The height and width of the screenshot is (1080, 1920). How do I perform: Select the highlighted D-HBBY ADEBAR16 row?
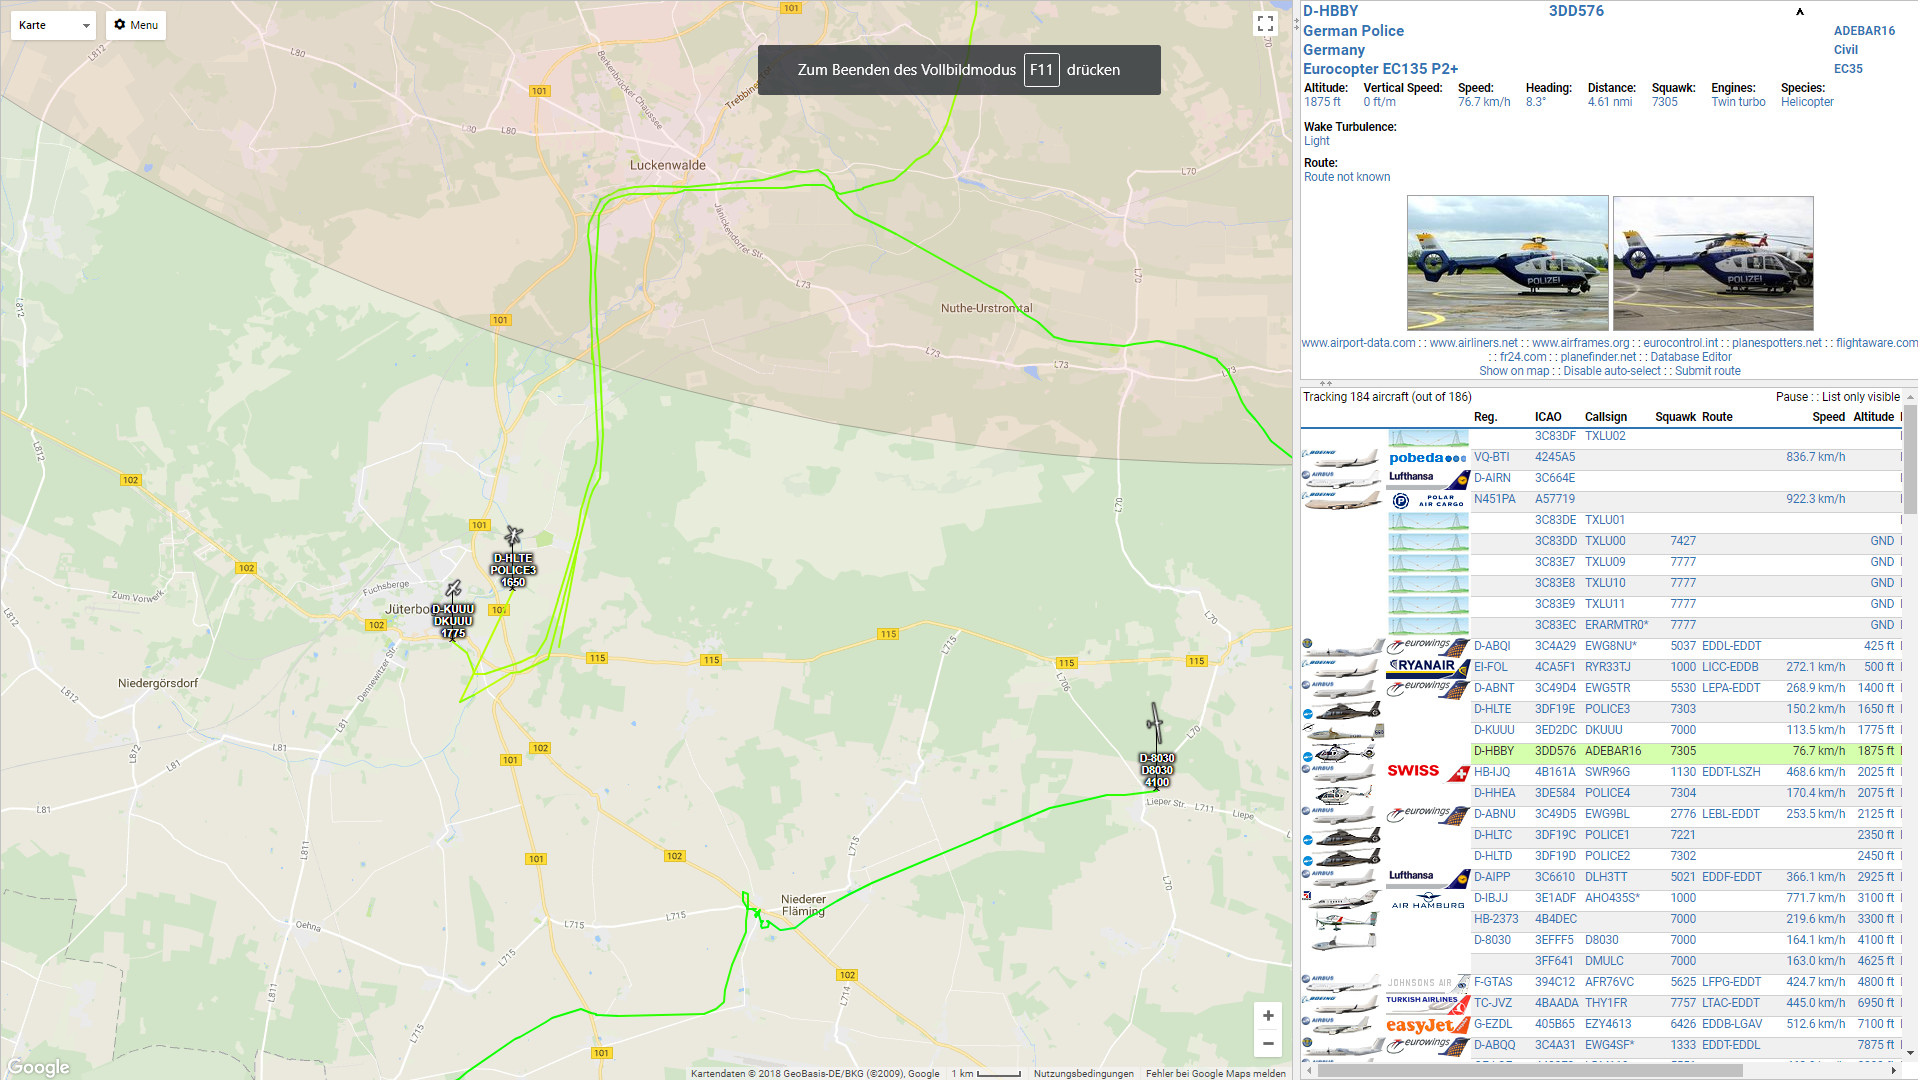[x=1601, y=751]
